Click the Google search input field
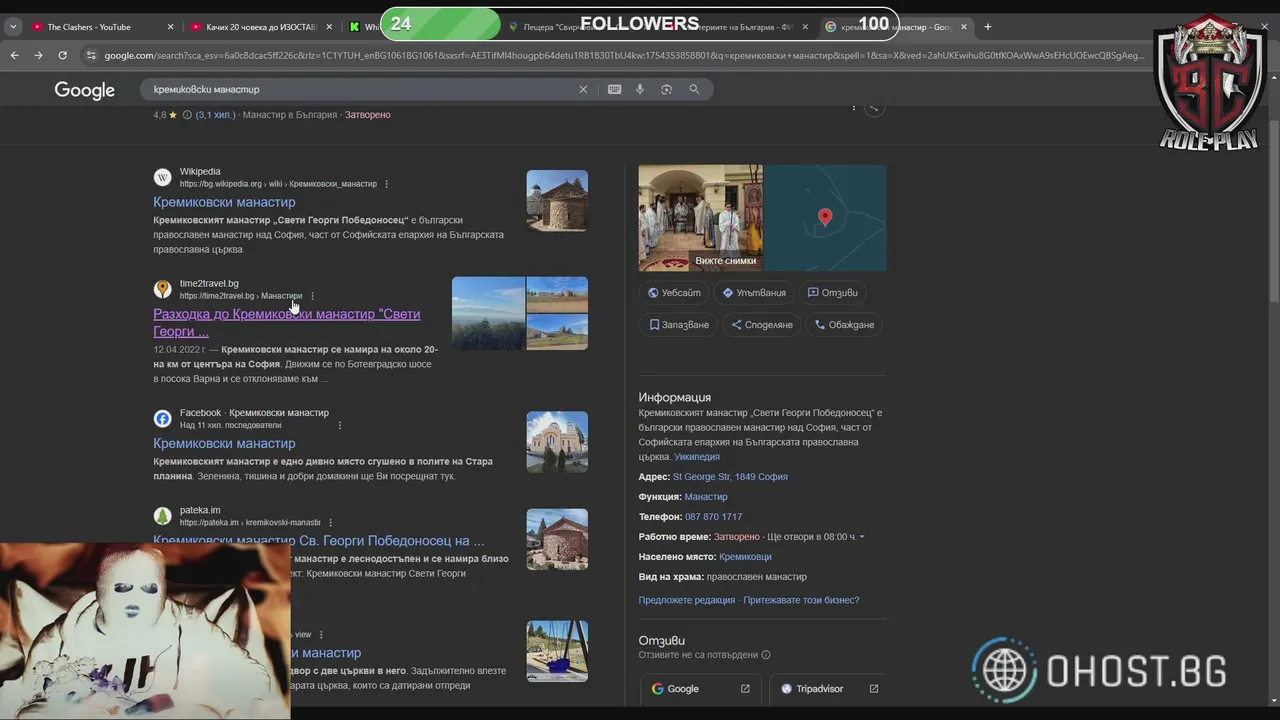The width and height of the screenshot is (1280, 720). coord(360,89)
